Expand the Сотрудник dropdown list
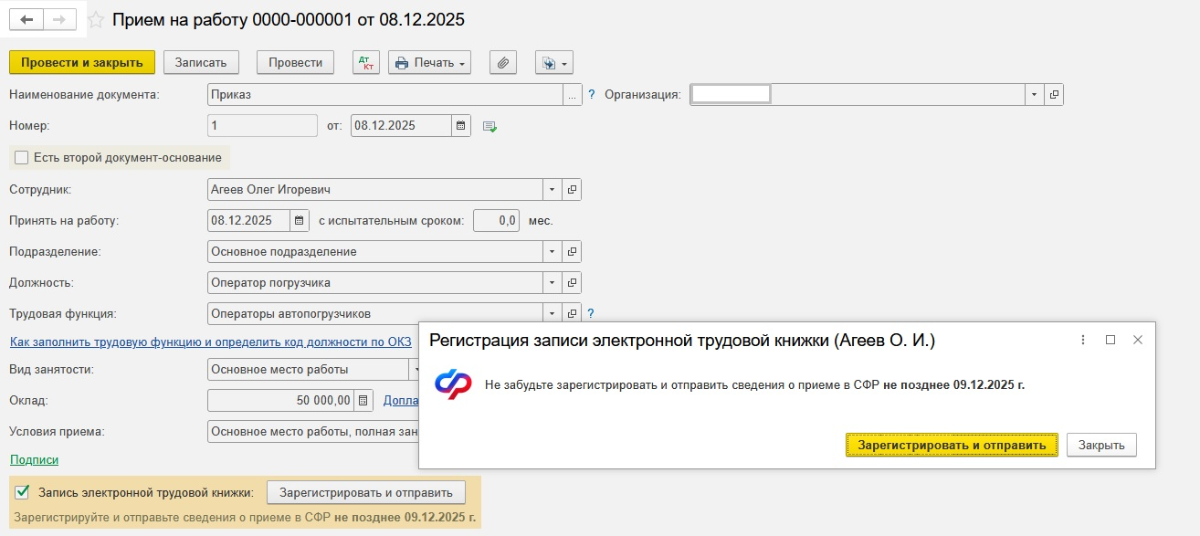This screenshot has height=536, width=1200. 552,189
